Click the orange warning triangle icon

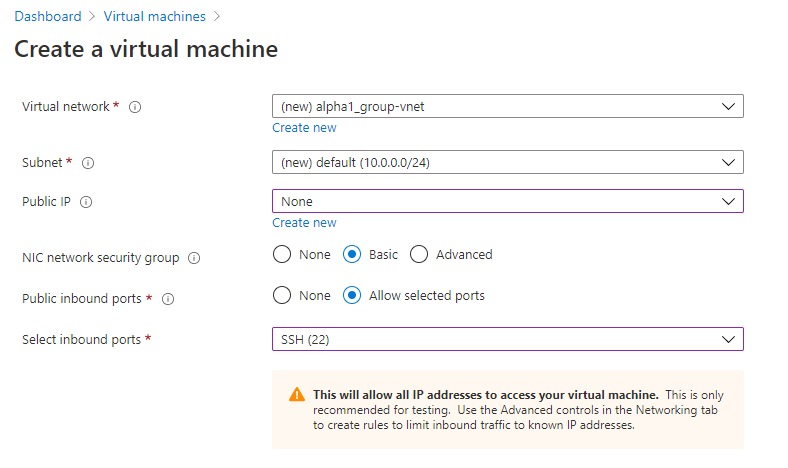click(297, 395)
